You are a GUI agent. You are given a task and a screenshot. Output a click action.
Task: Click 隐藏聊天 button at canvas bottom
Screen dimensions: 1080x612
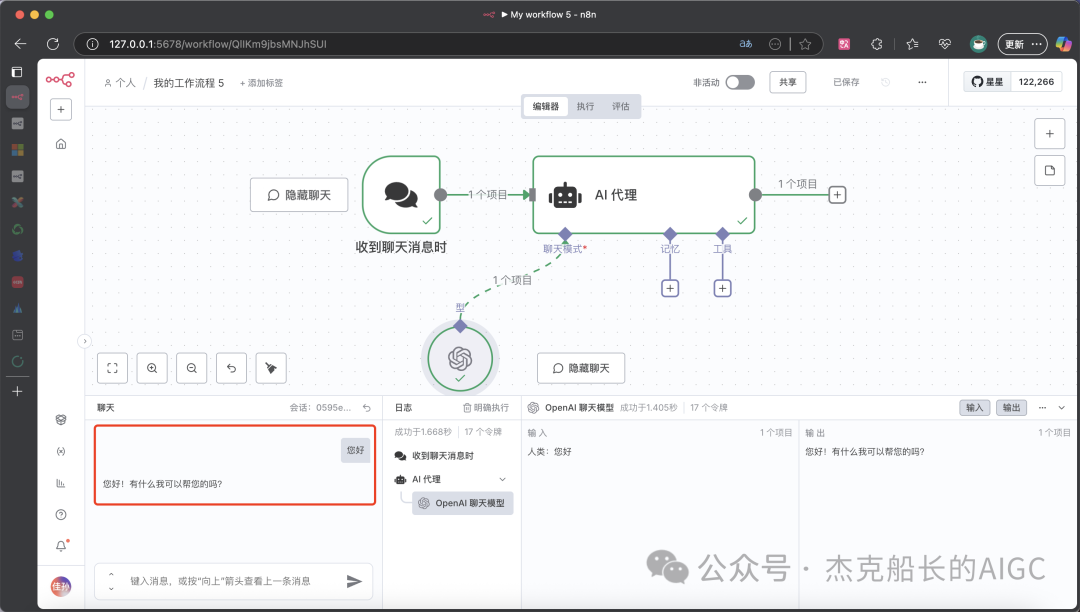click(x=581, y=368)
